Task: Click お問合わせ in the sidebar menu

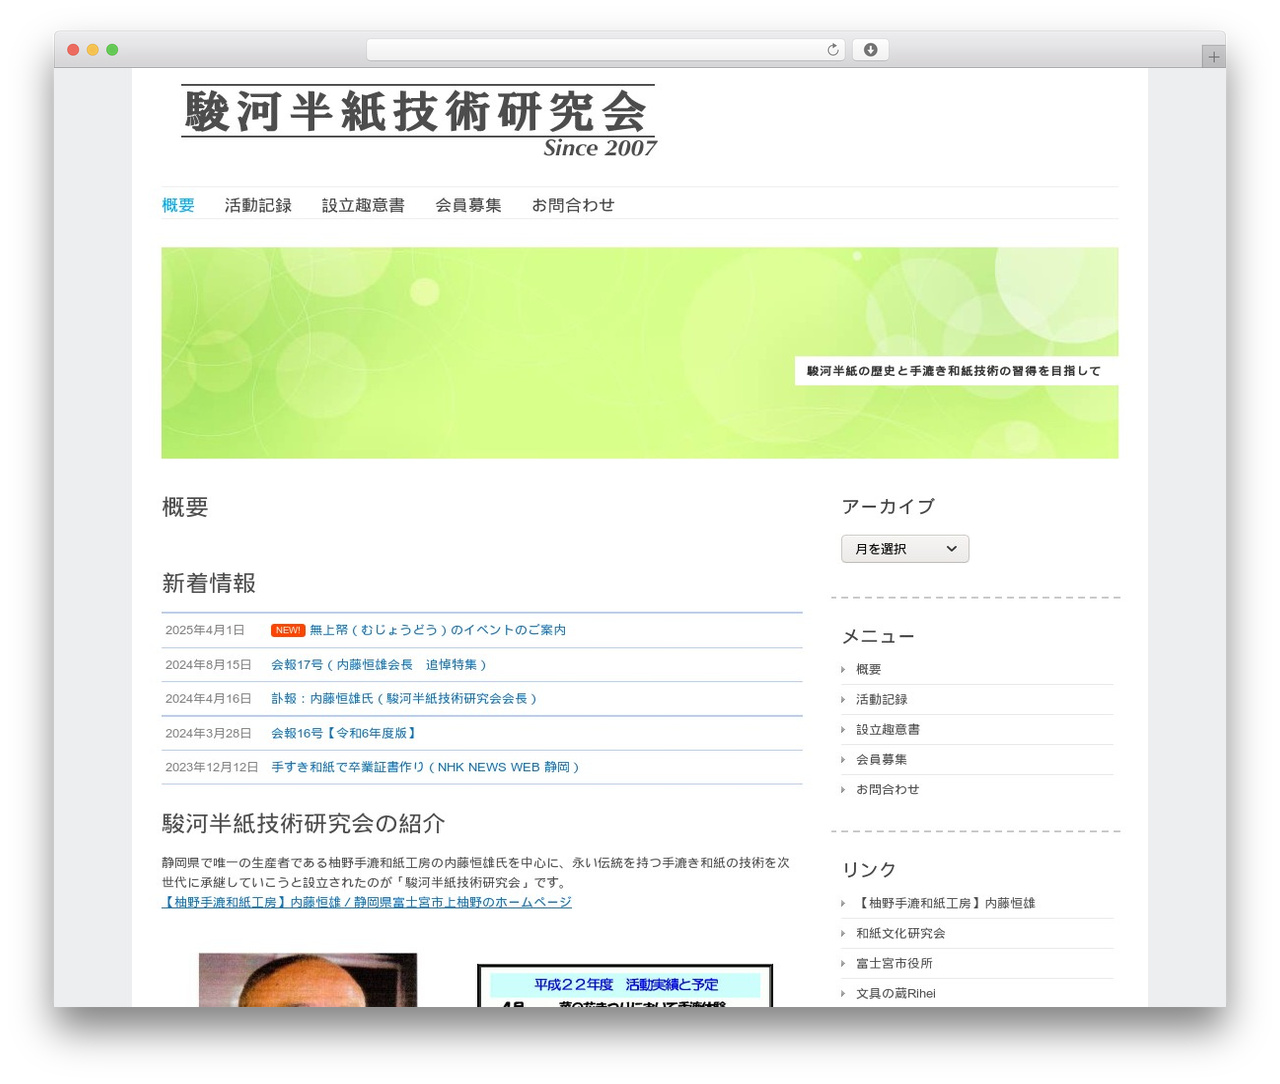Action: pyautogui.click(x=887, y=789)
